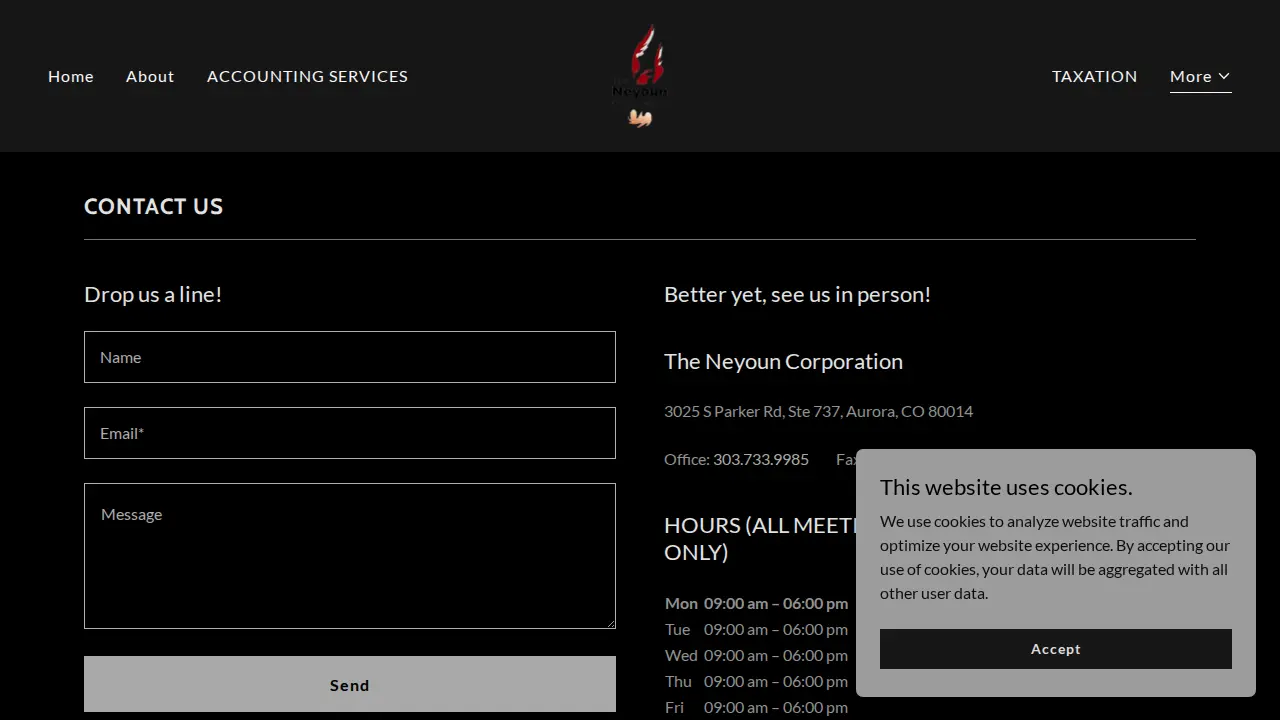
Task: Click the Message text area
Action: pos(350,556)
